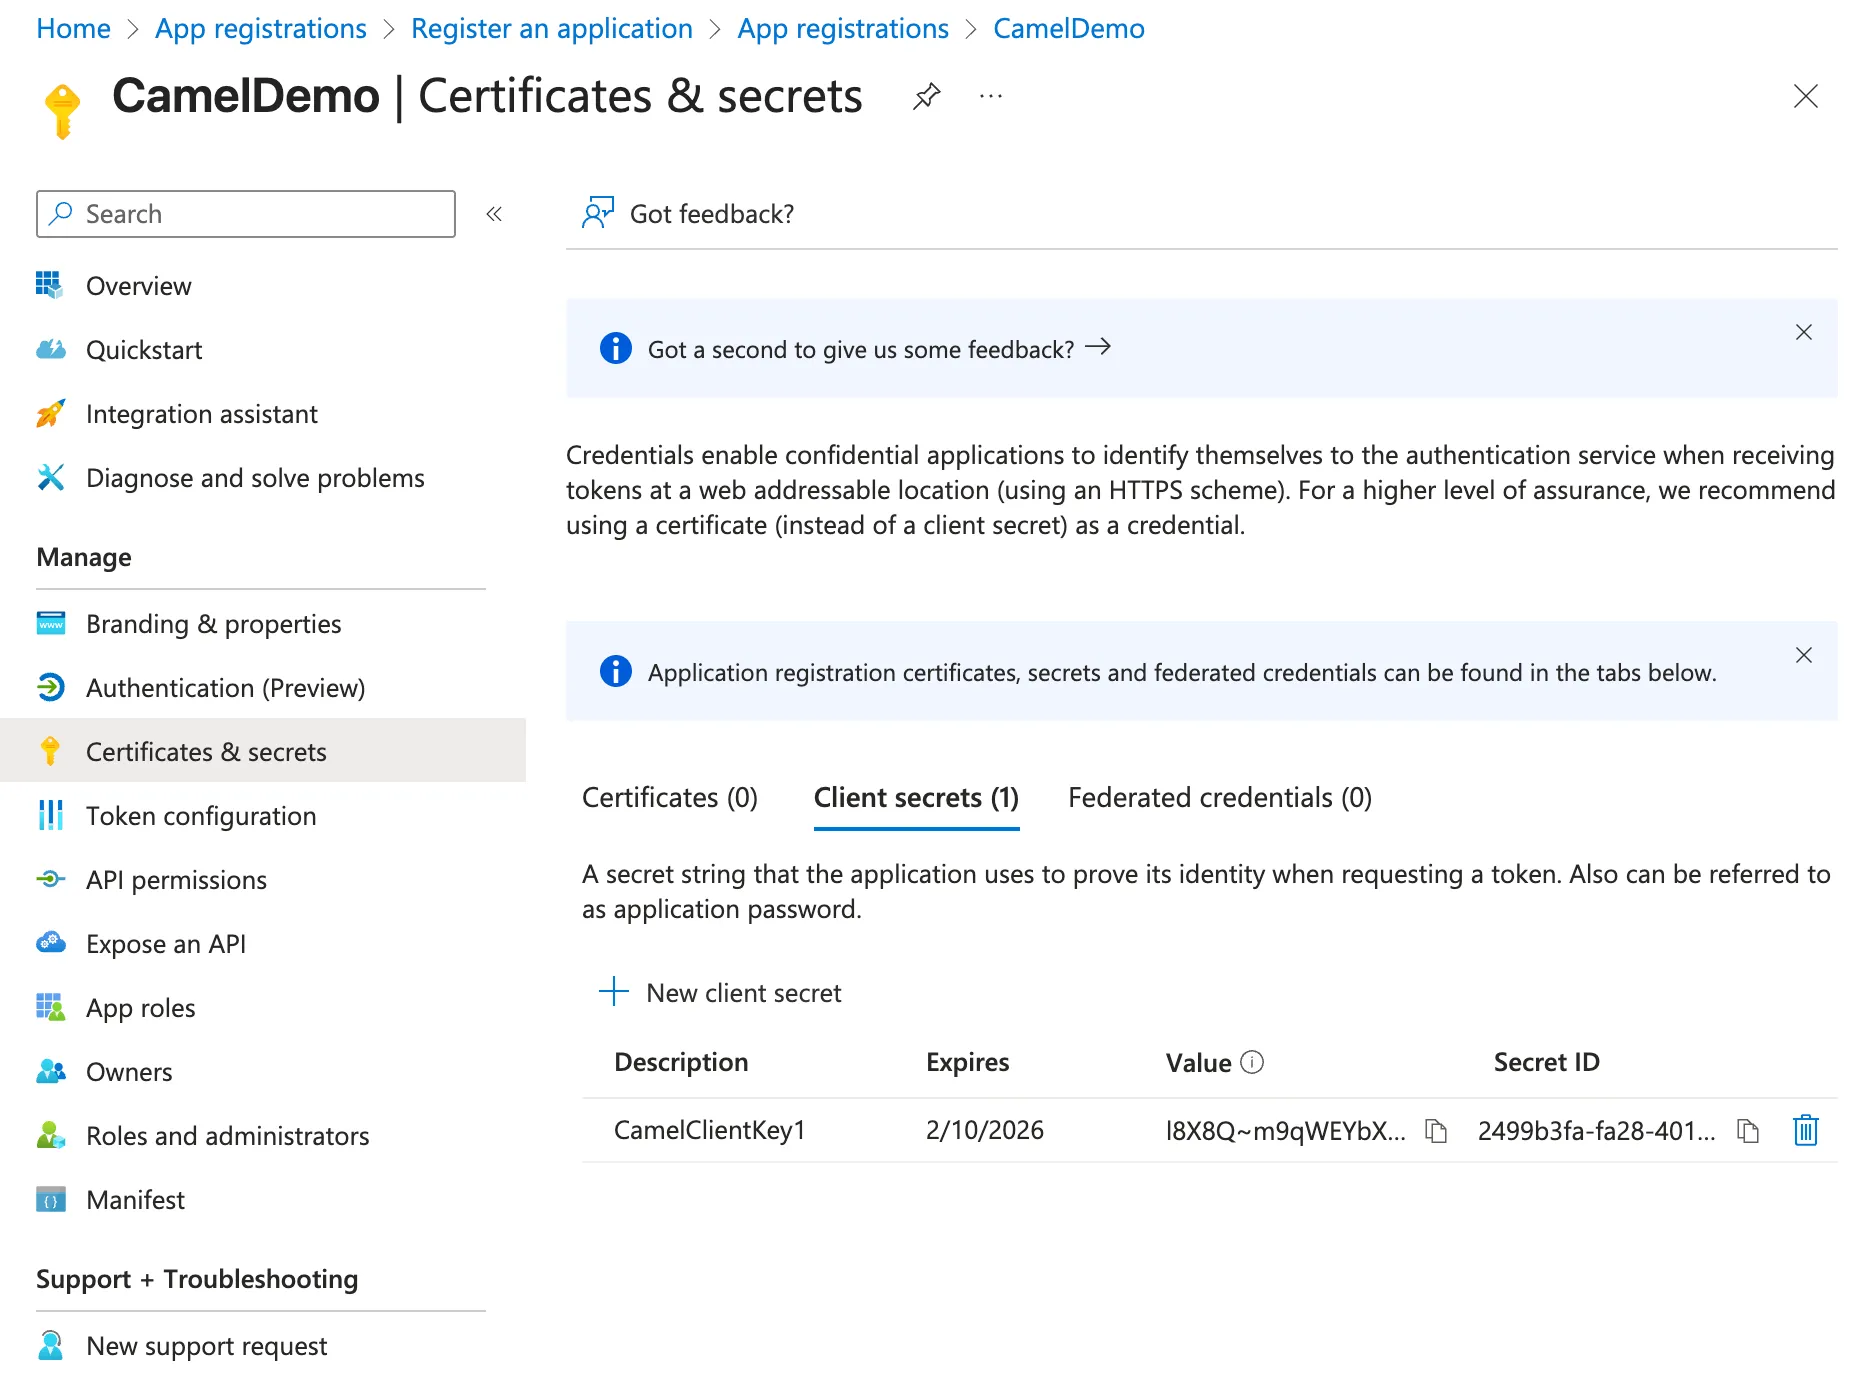Click the Value column info icon

1251,1062
